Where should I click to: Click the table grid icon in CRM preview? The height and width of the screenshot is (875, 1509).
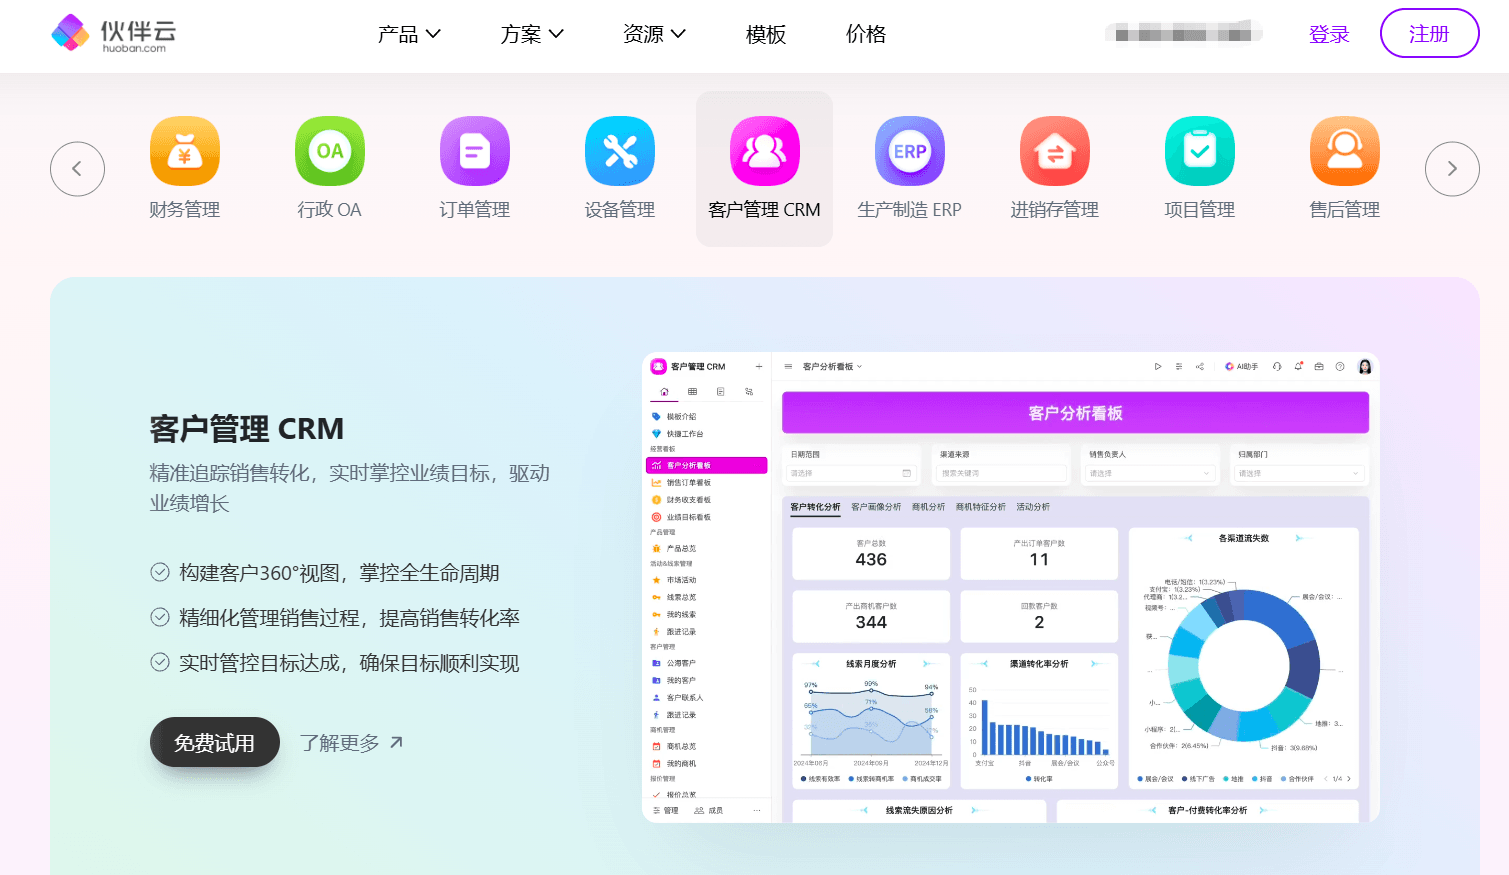[692, 392]
